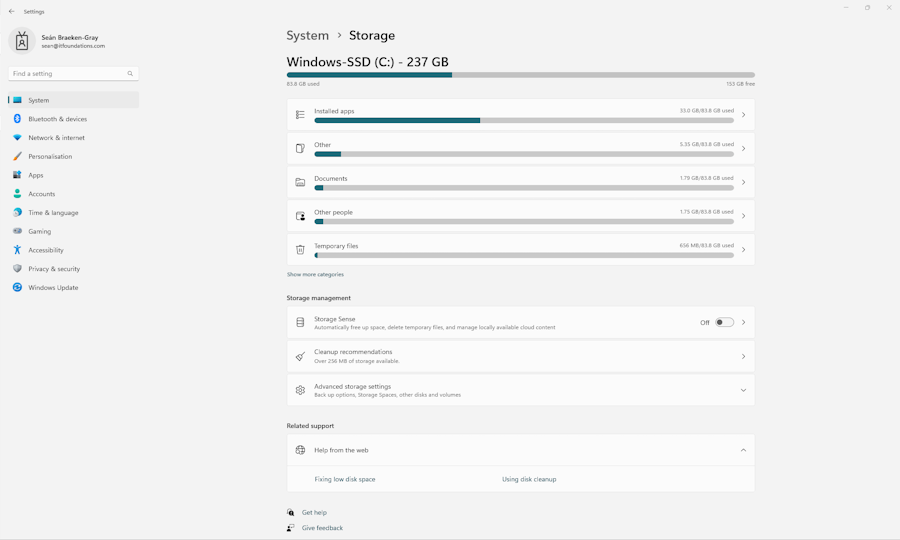Click the Temporary files trash icon

pos(300,250)
